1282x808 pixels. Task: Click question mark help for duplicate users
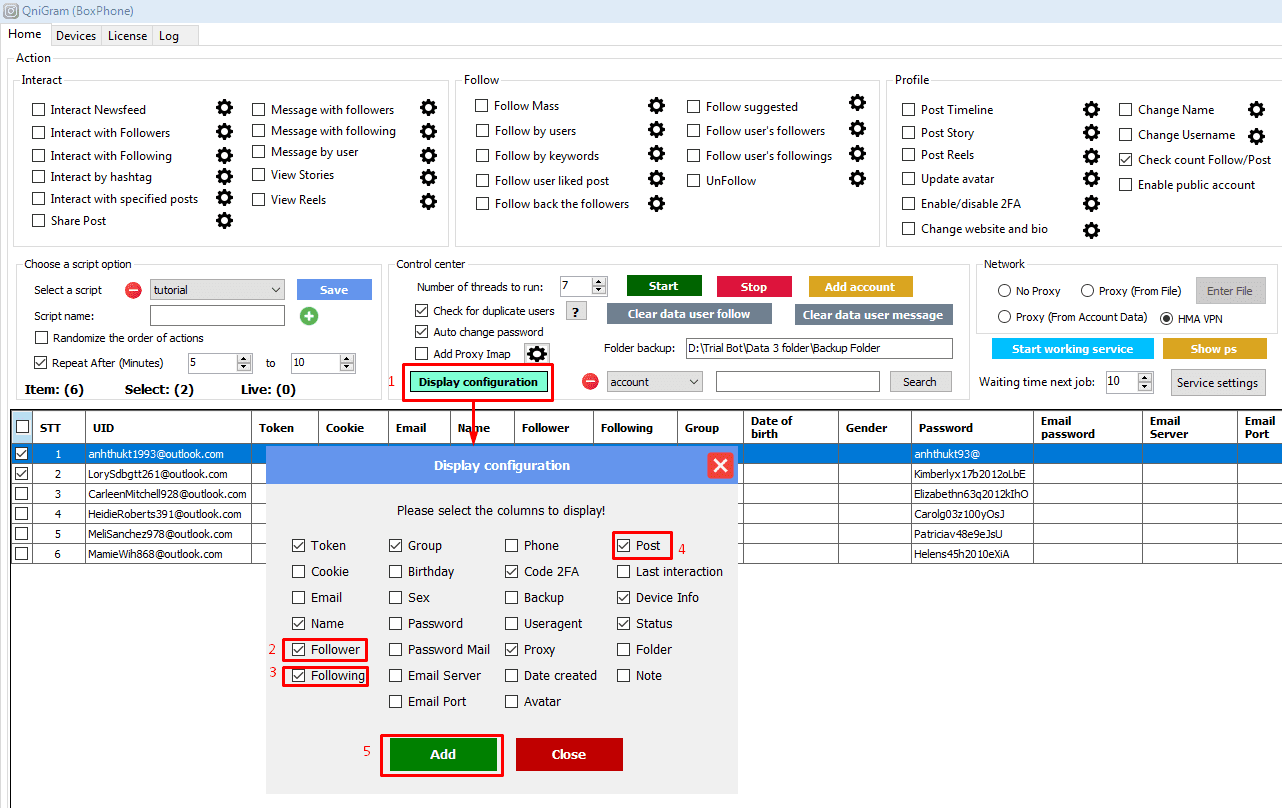[576, 311]
